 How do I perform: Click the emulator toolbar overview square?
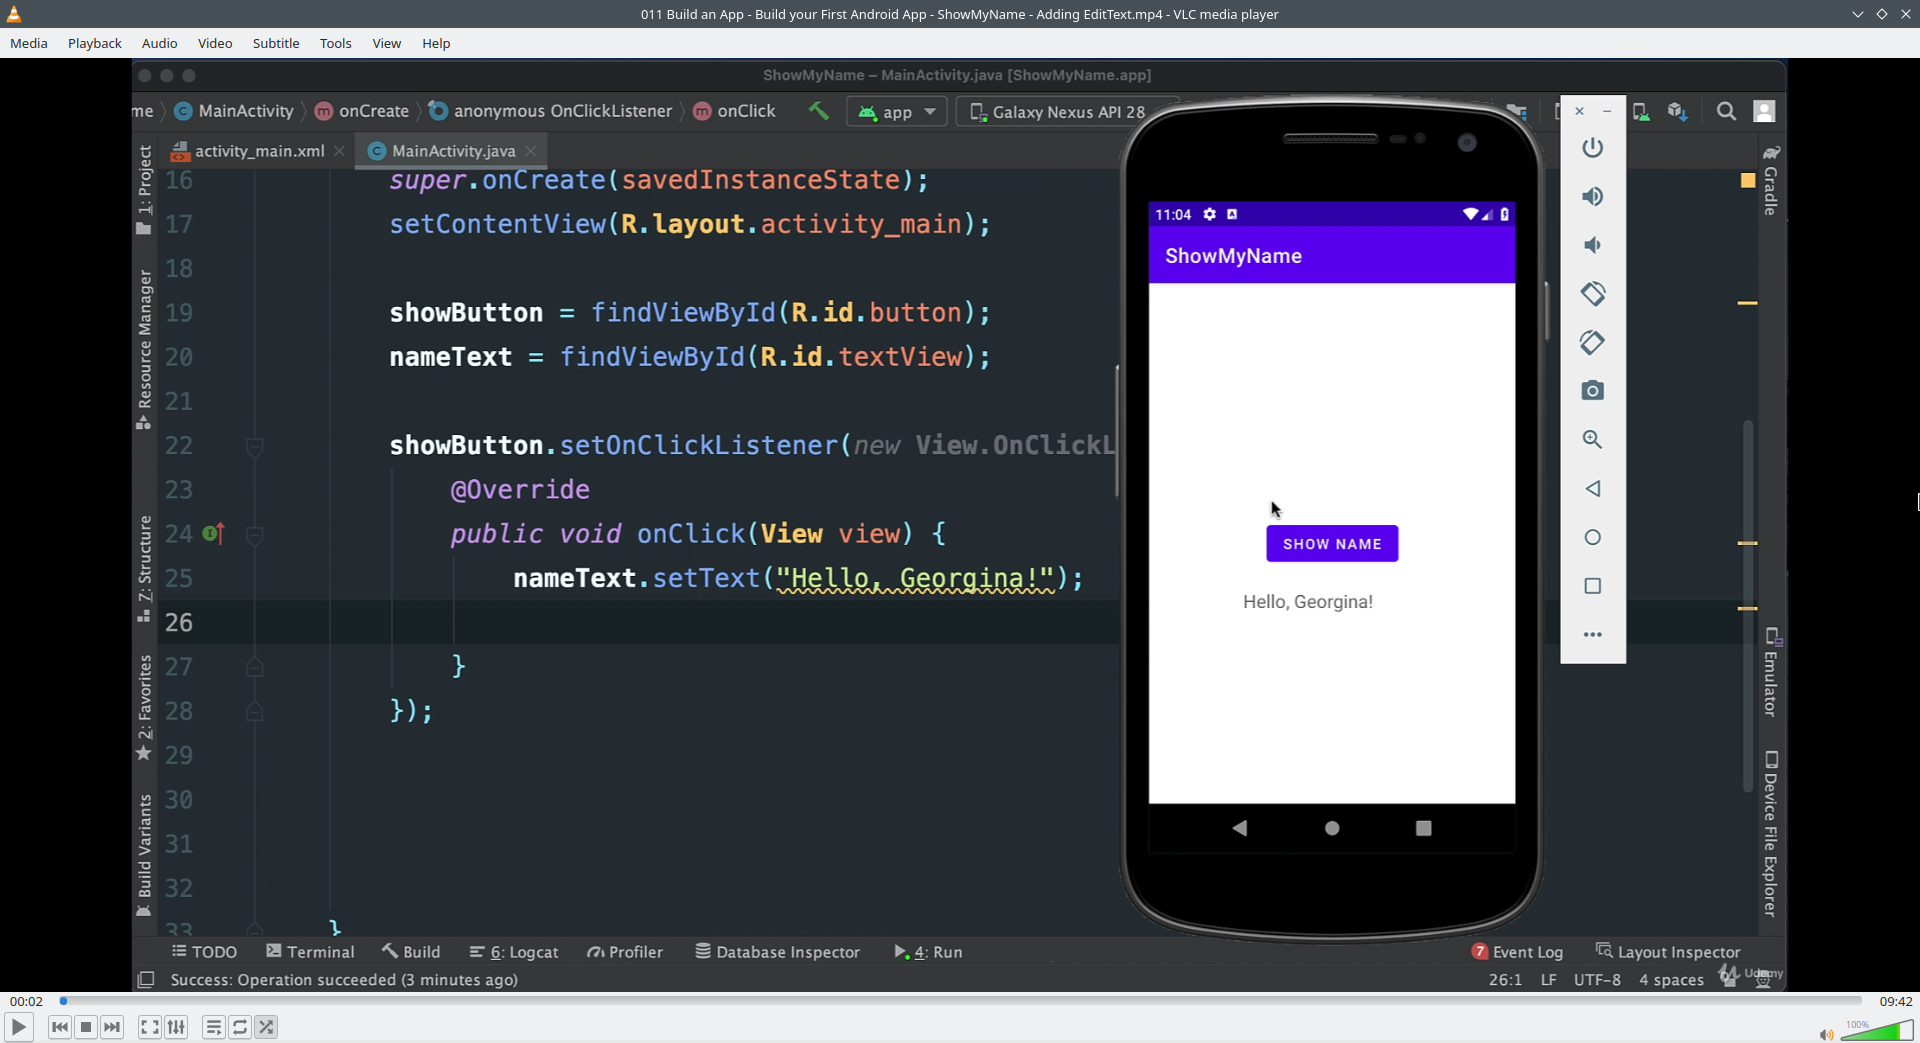pos(1592,586)
